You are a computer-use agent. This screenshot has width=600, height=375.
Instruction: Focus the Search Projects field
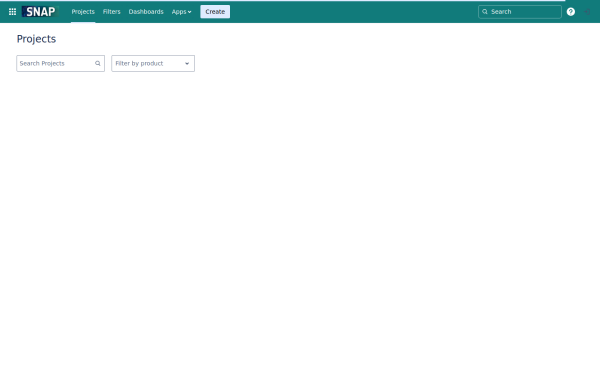pyautogui.click(x=60, y=64)
